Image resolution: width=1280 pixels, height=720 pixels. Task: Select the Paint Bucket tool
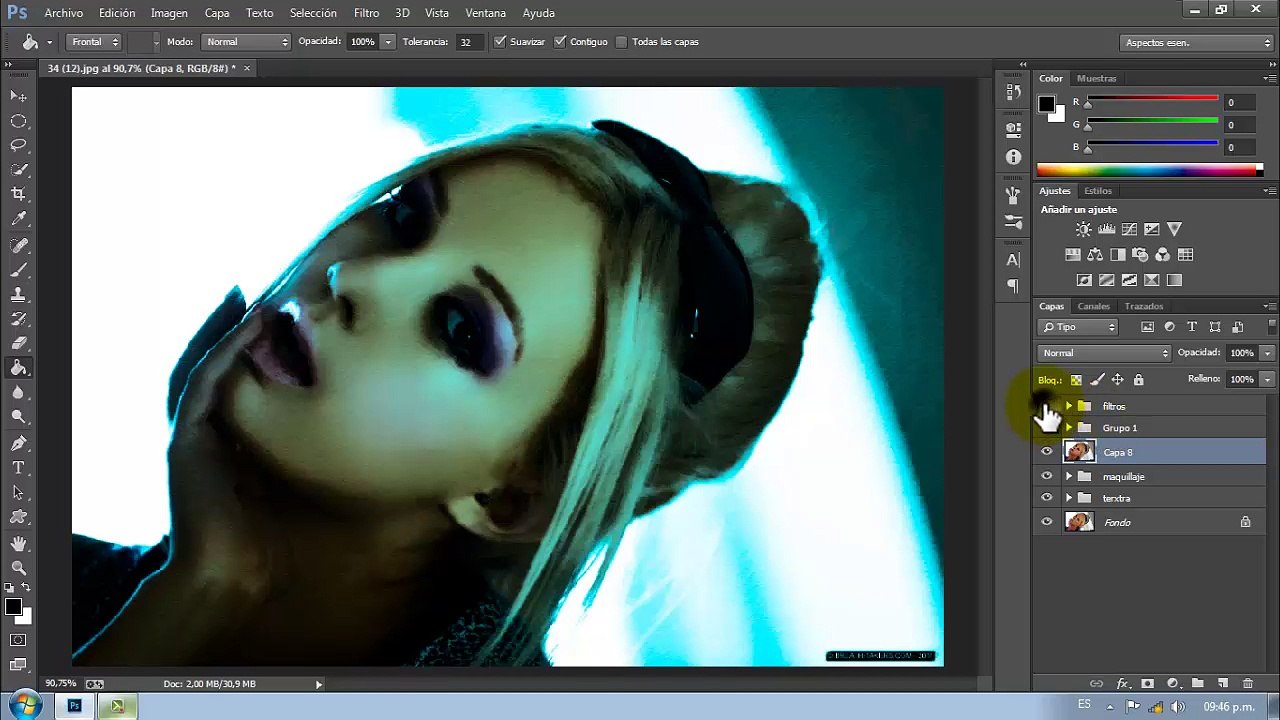(18, 368)
